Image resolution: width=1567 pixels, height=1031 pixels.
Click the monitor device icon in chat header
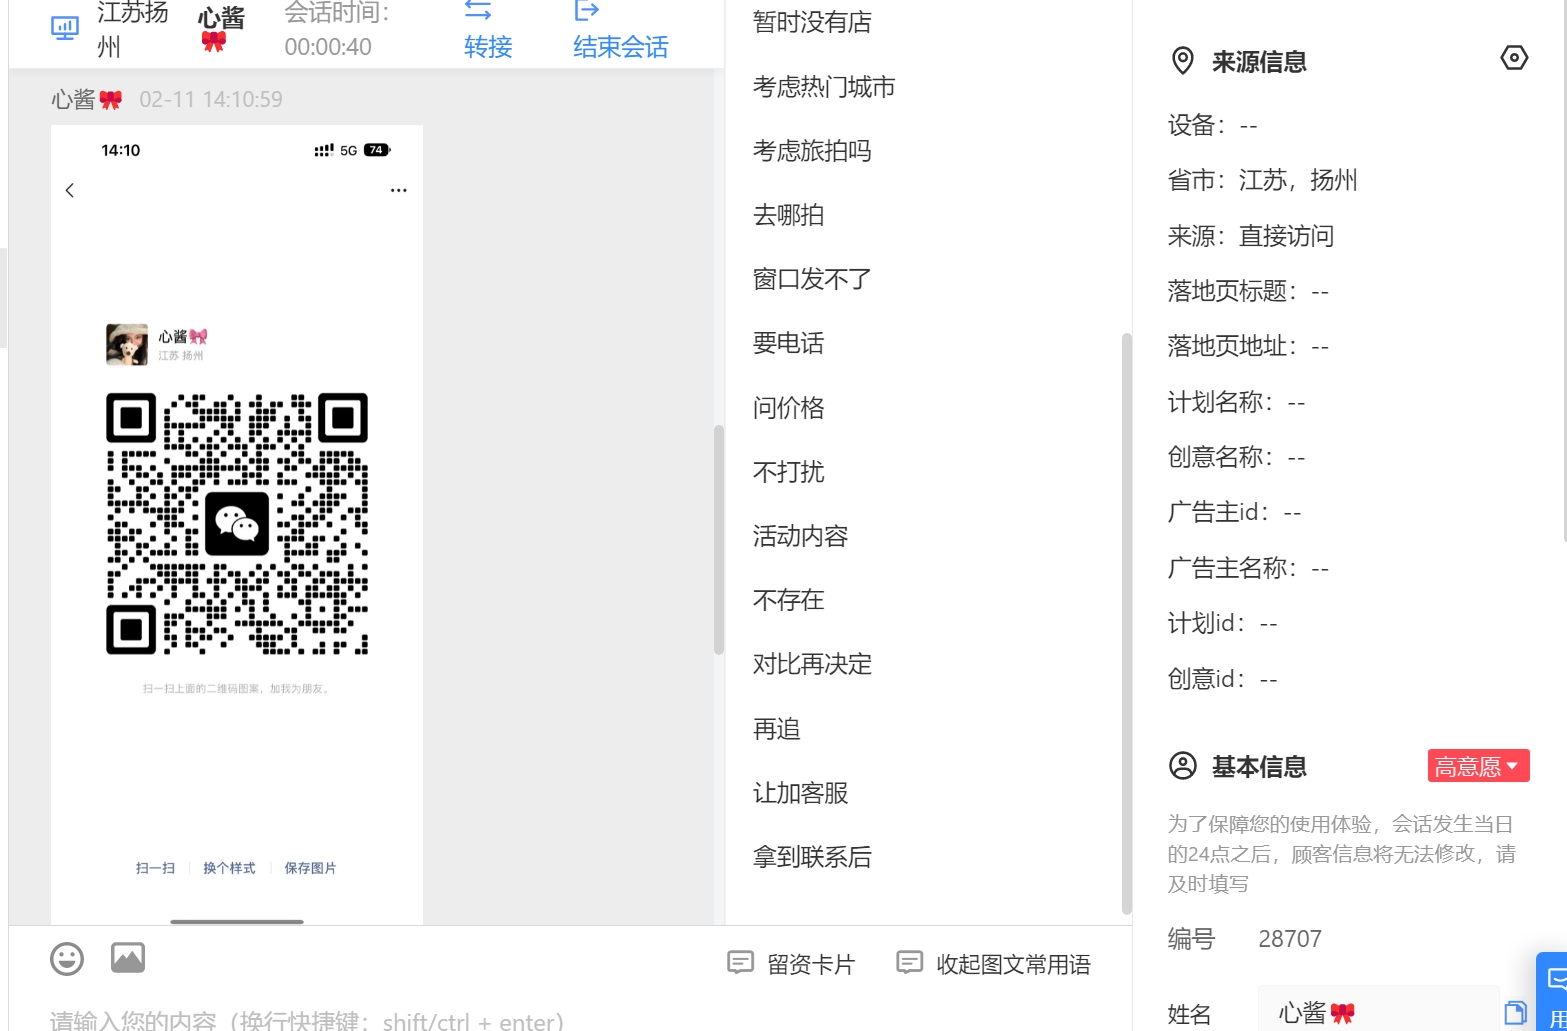click(x=65, y=28)
